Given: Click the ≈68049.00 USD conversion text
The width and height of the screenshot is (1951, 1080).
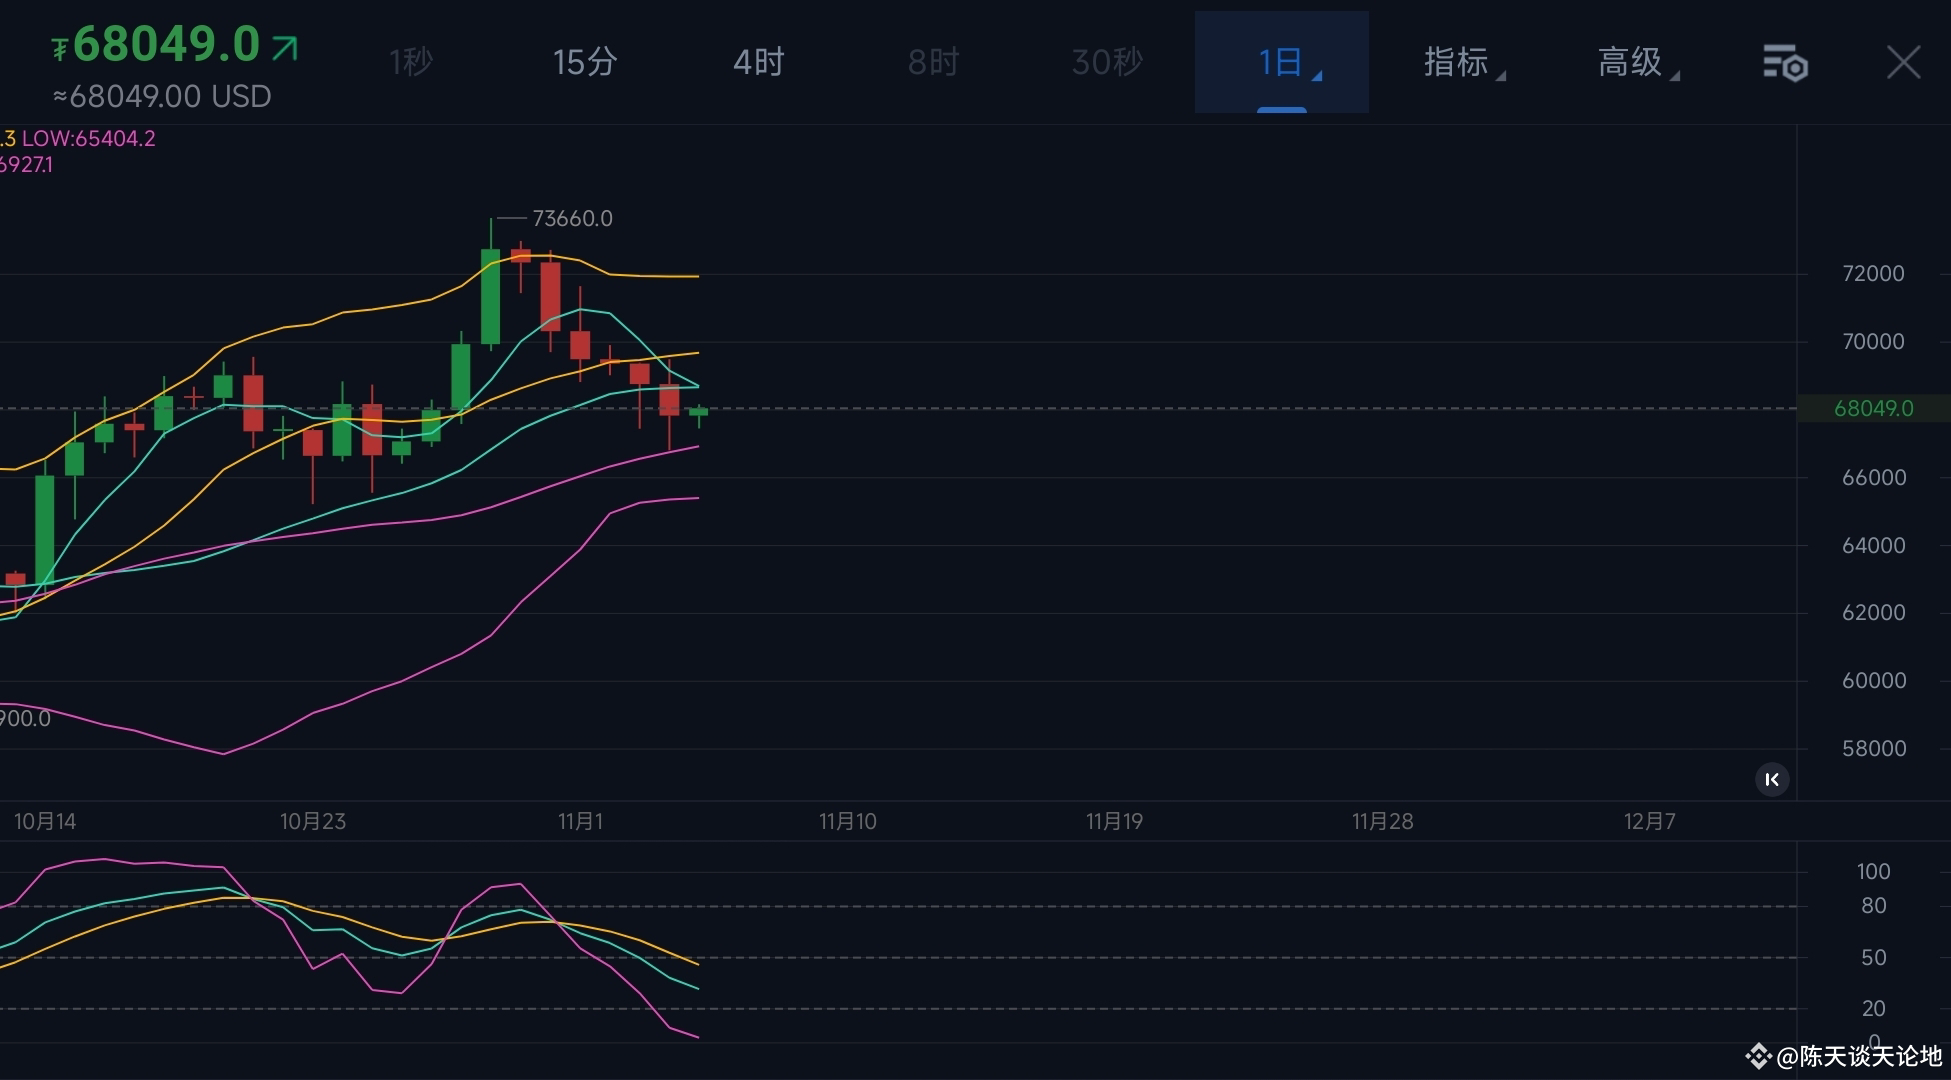Looking at the screenshot, I should (x=162, y=96).
